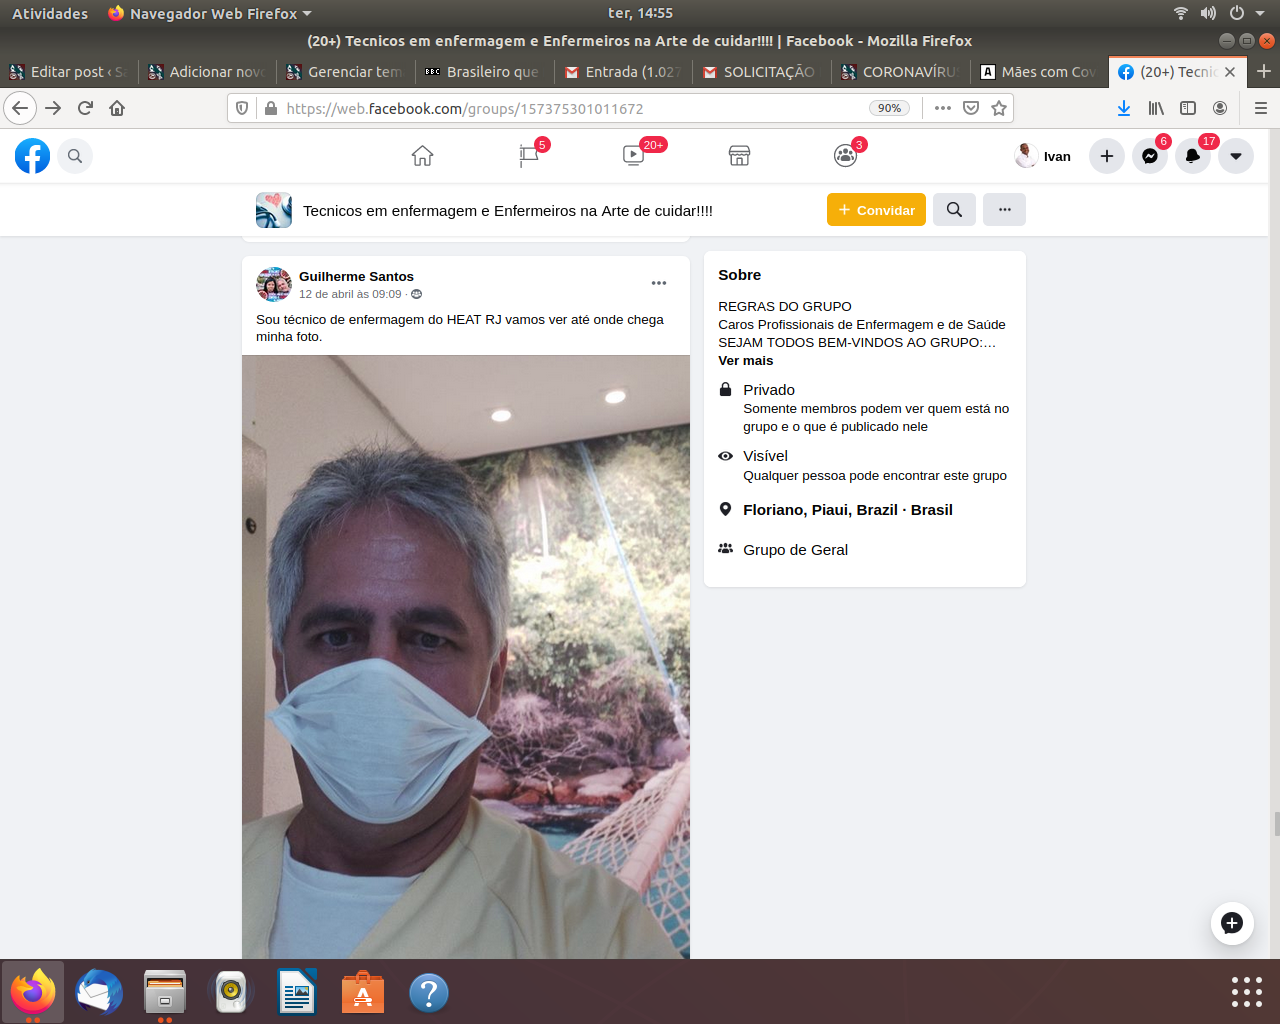Viewport: 1280px width, 1024px height.
Task: Open Messenger chats icon
Action: click(1150, 156)
